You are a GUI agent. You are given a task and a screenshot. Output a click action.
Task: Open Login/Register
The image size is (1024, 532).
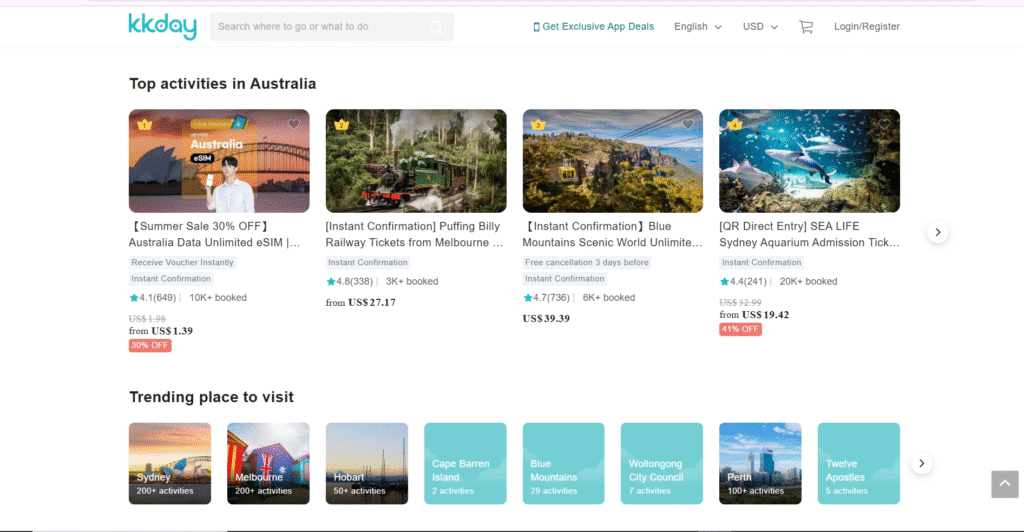coord(866,27)
